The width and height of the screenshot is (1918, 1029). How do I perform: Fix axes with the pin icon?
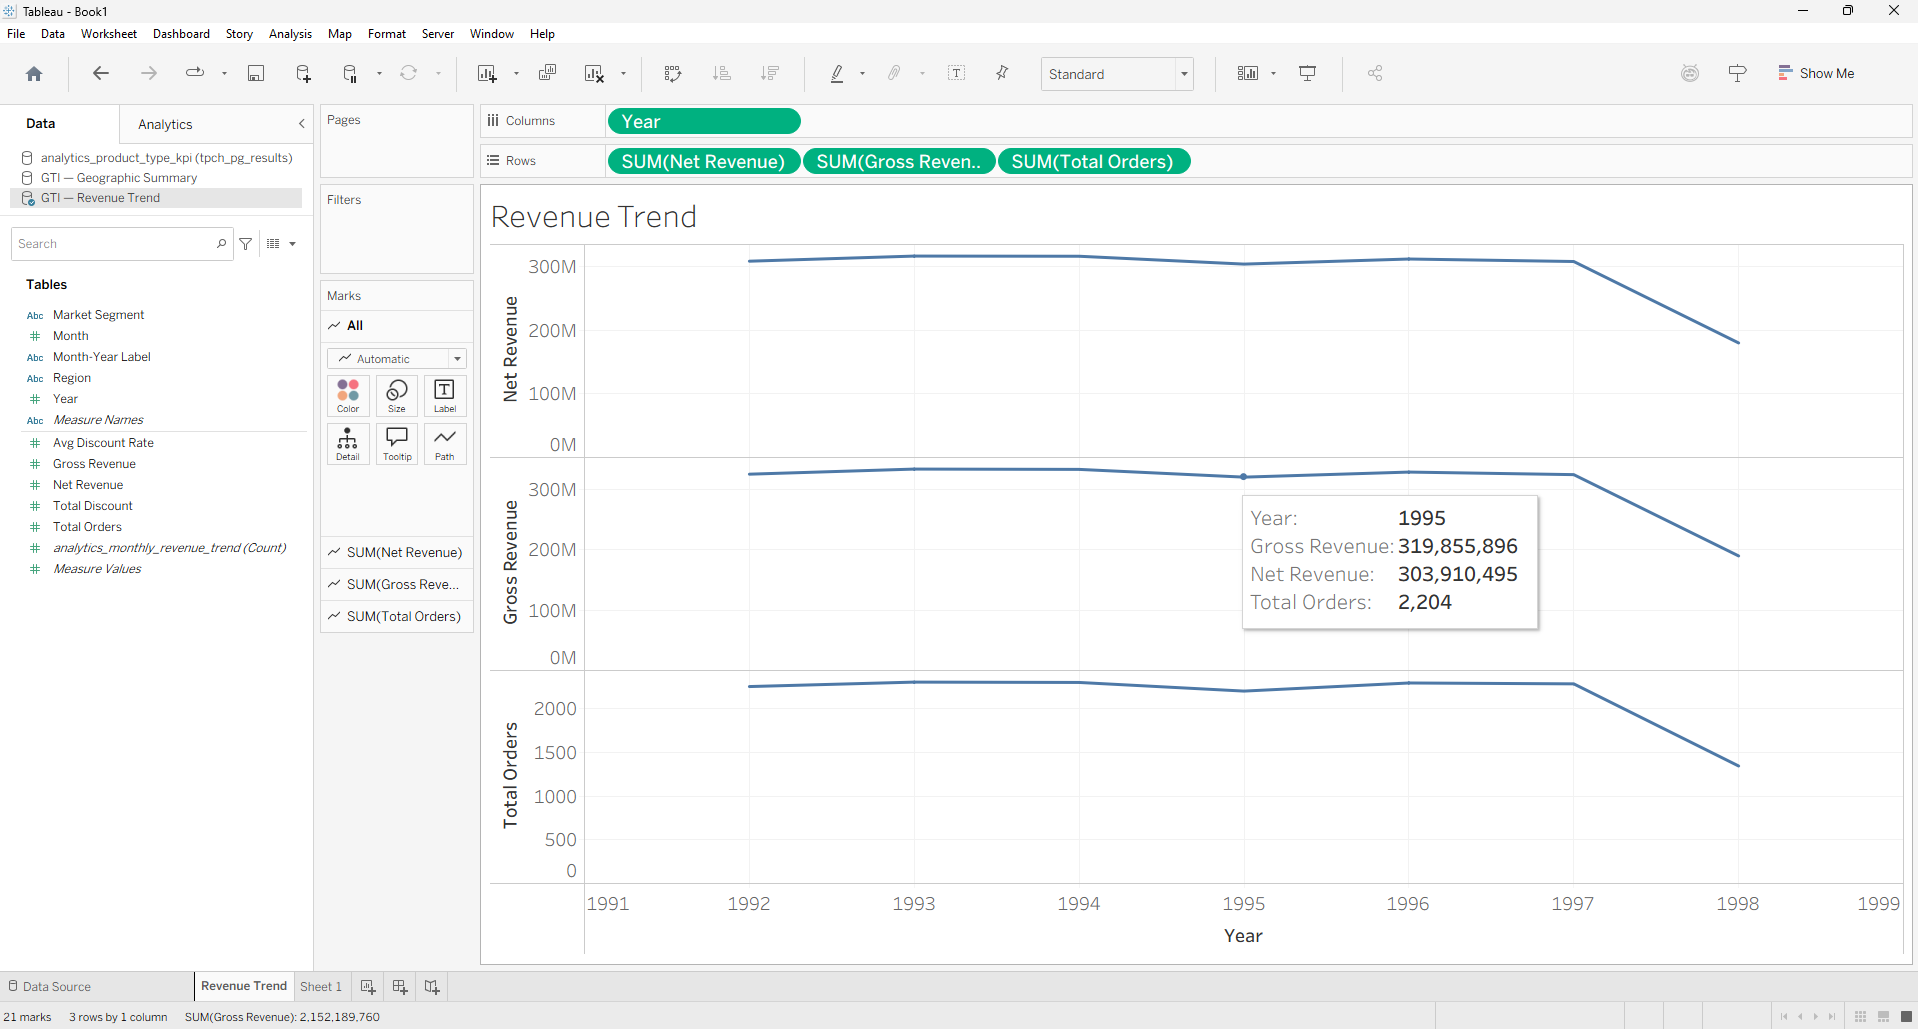(x=1002, y=73)
